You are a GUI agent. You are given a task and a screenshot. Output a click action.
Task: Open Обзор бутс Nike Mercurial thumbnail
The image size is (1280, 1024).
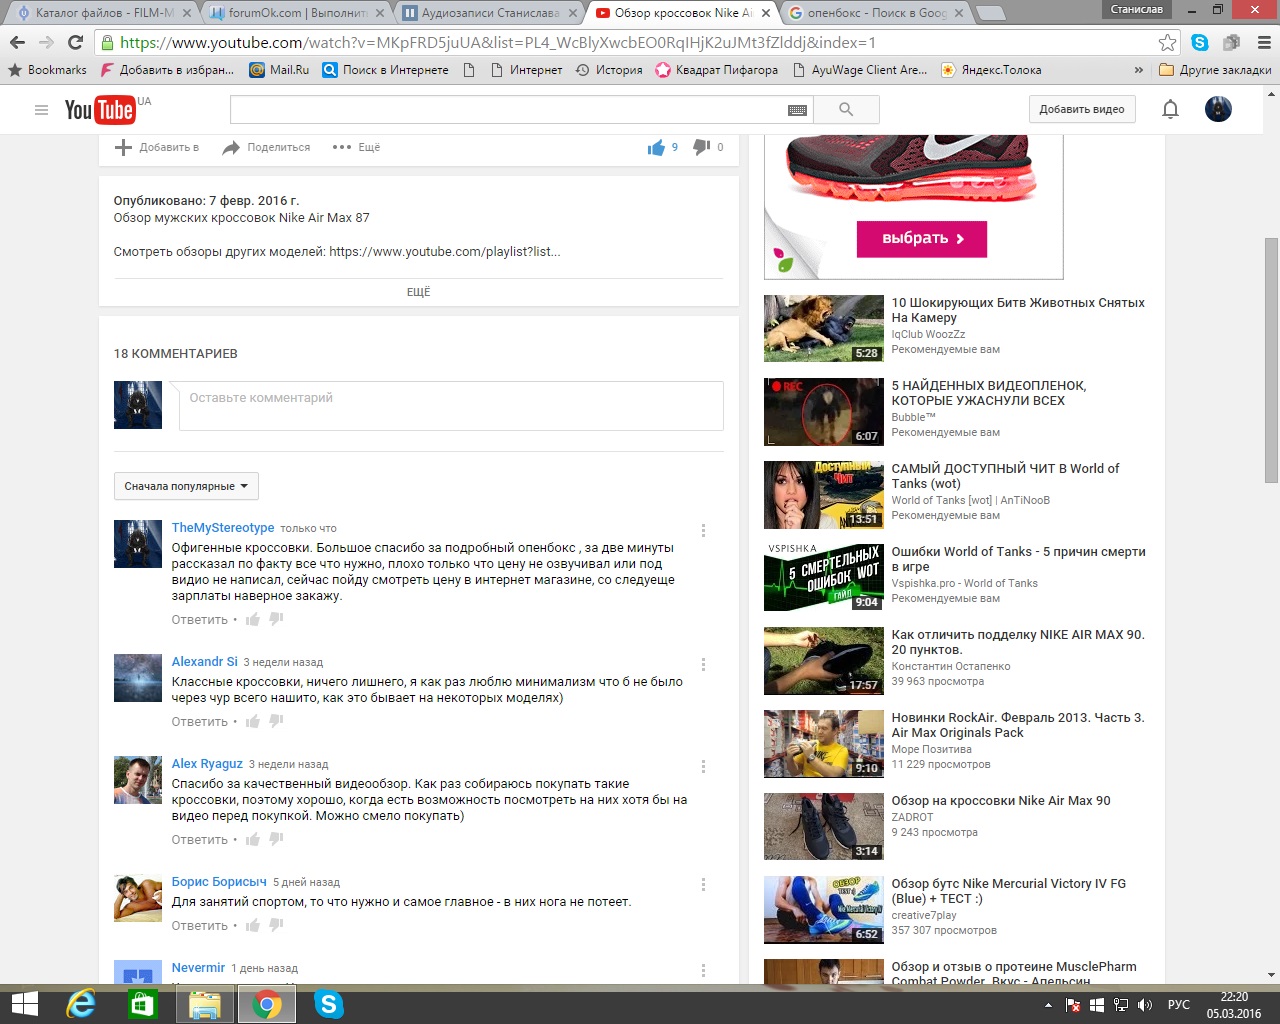pos(824,909)
